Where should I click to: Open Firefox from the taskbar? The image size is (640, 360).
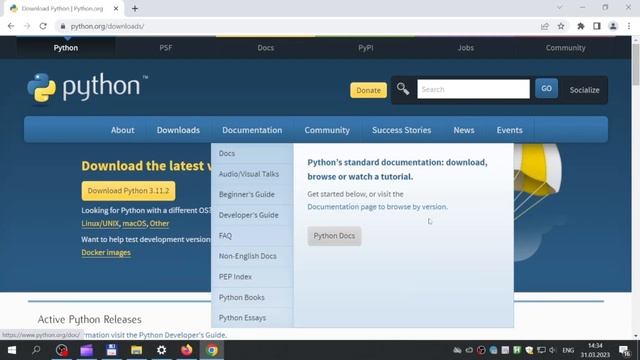(x=187, y=350)
